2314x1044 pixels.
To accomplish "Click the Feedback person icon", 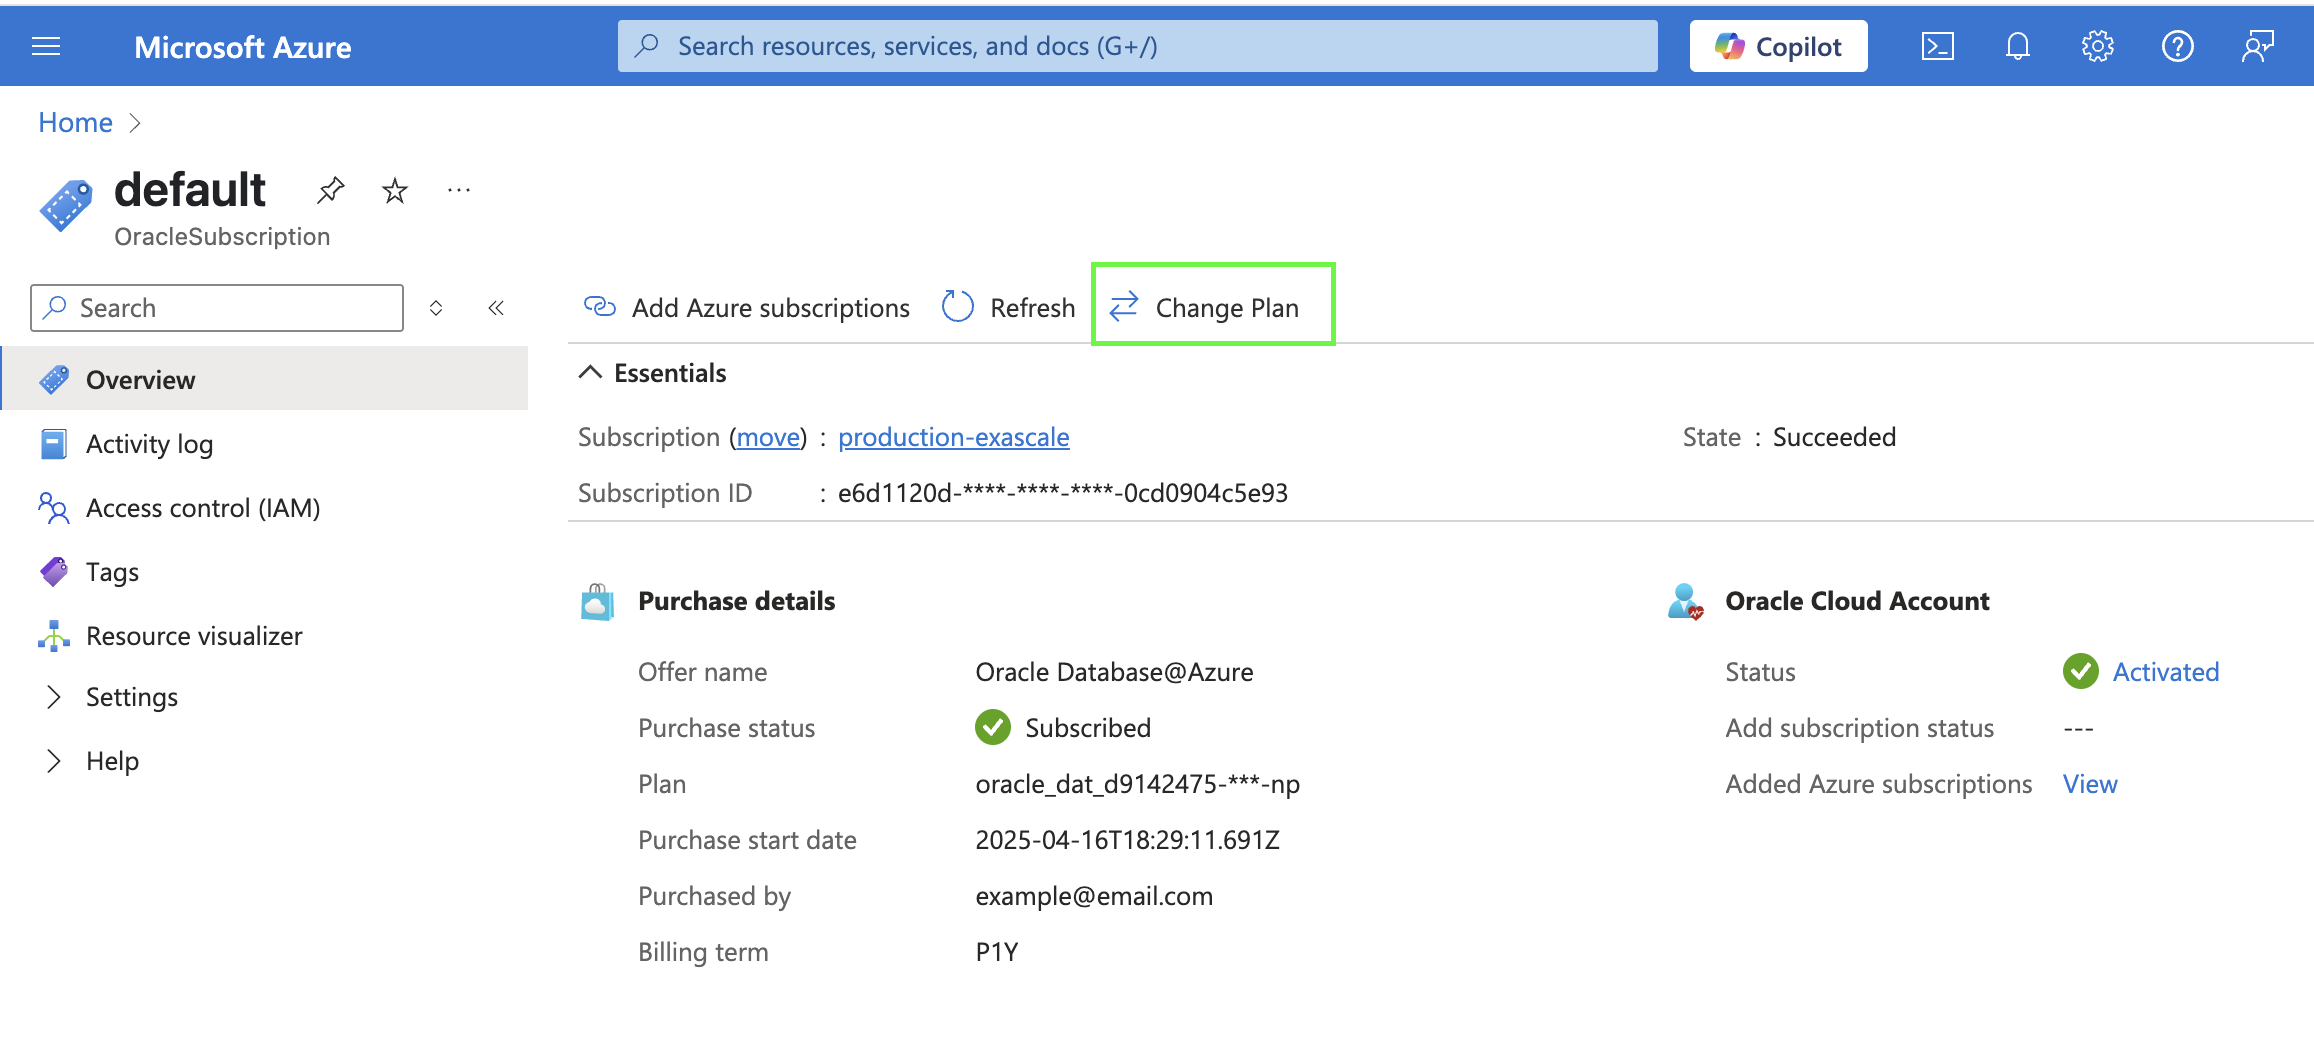I will tap(2257, 47).
